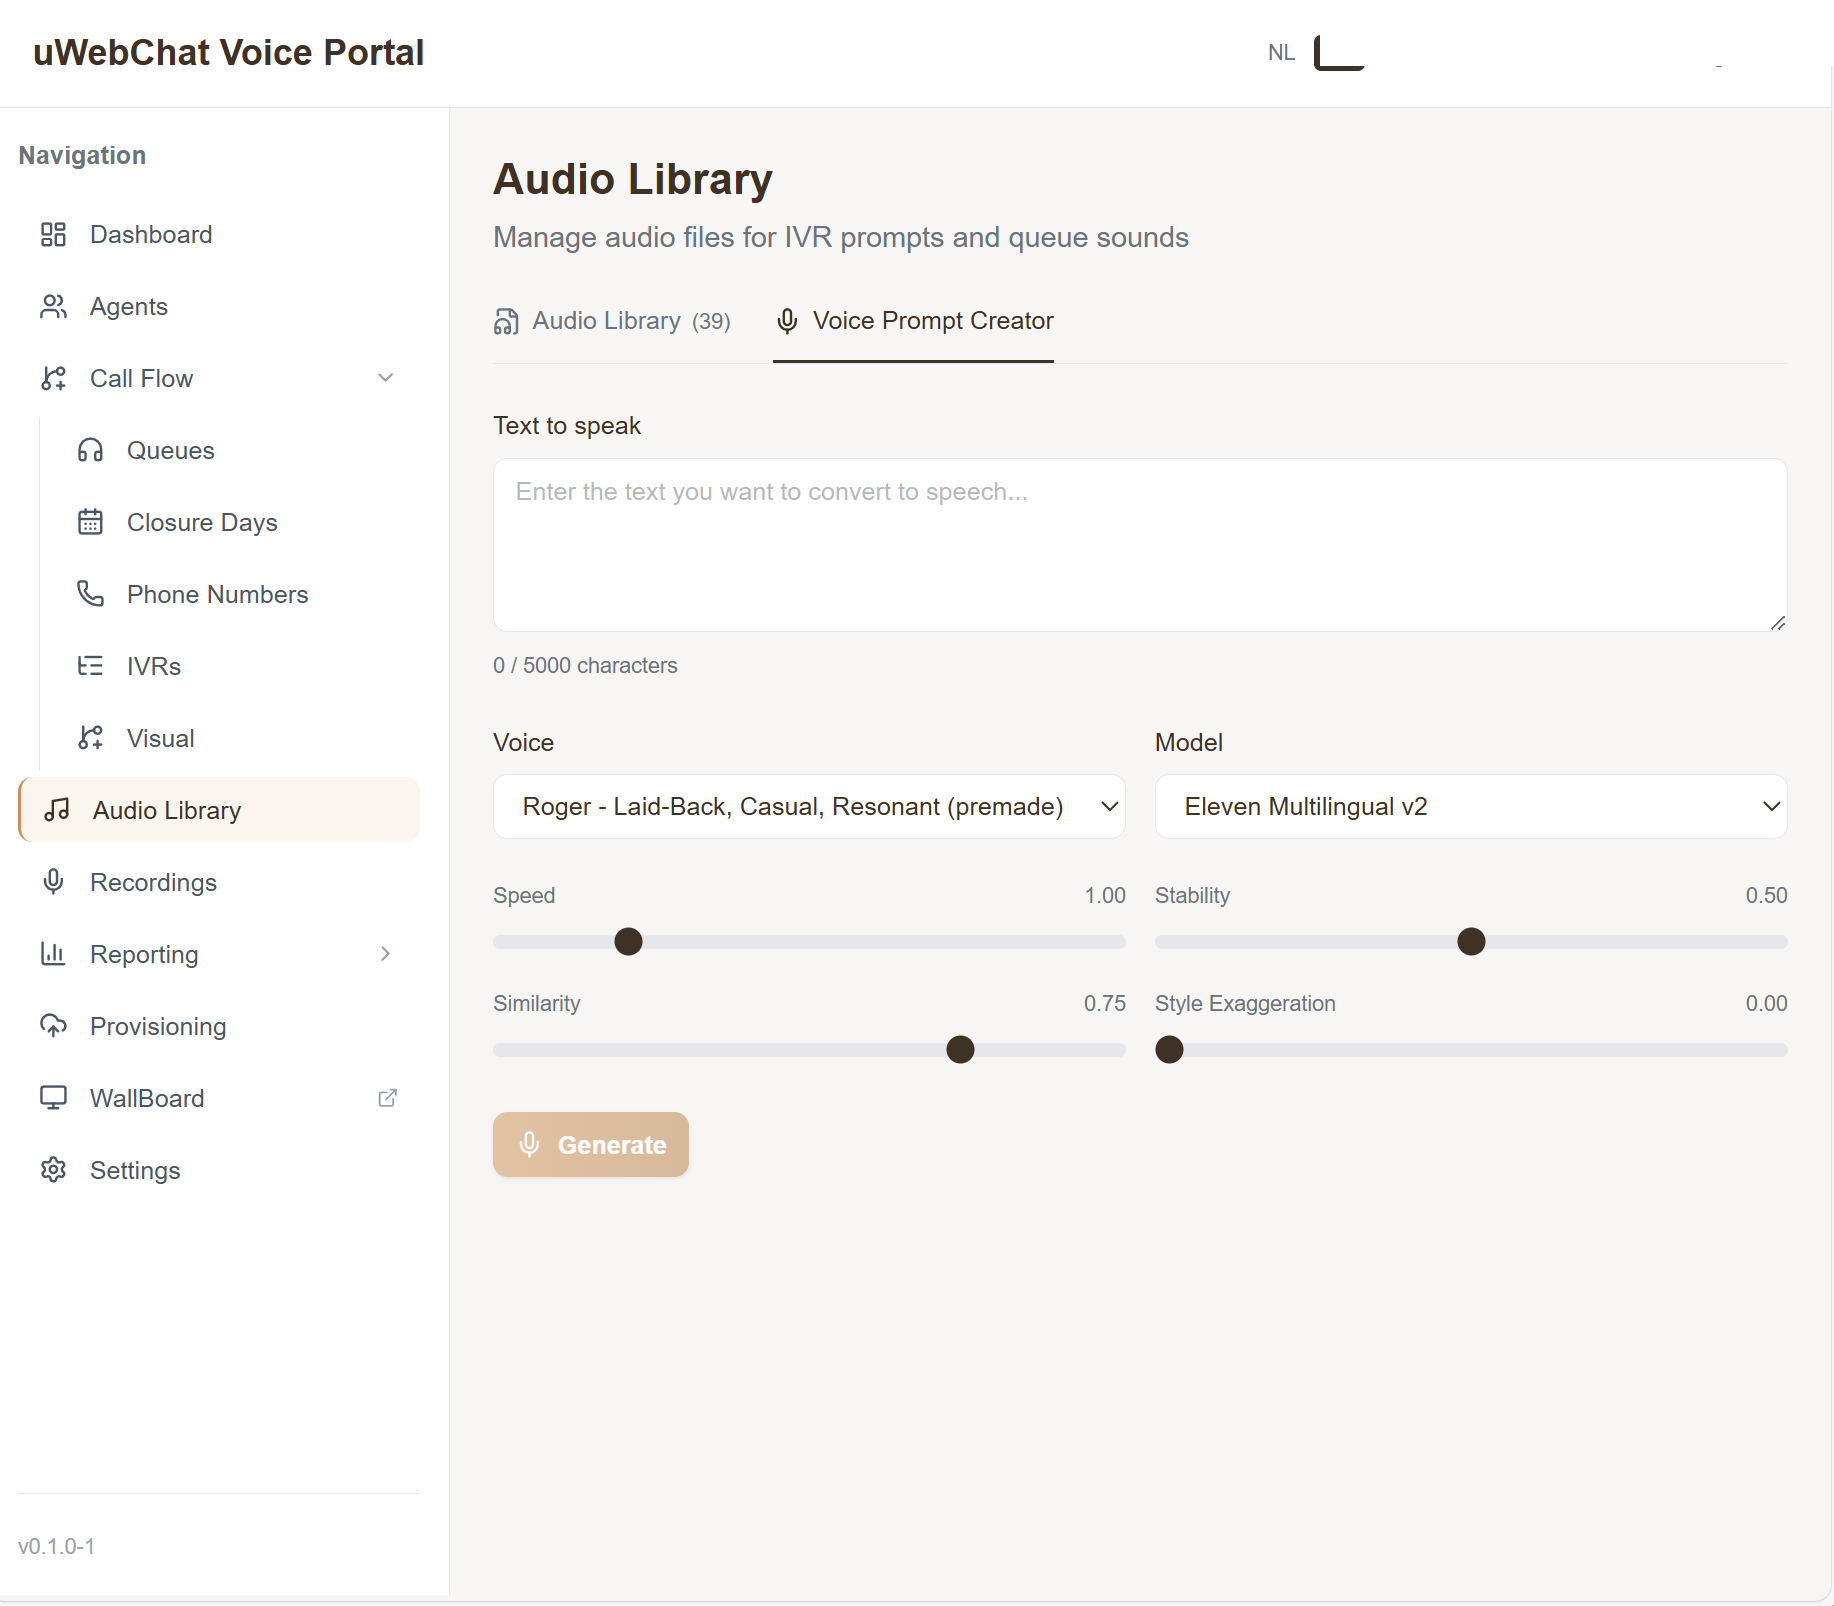Open Recordings via the microphone icon
The width and height of the screenshot is (1834, 1606).
point(53,882)
